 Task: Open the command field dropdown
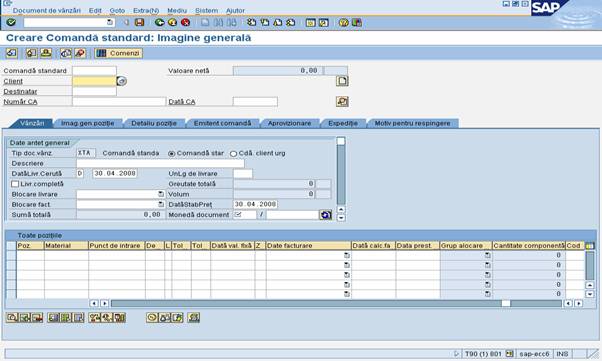click(x=110, y=22)
